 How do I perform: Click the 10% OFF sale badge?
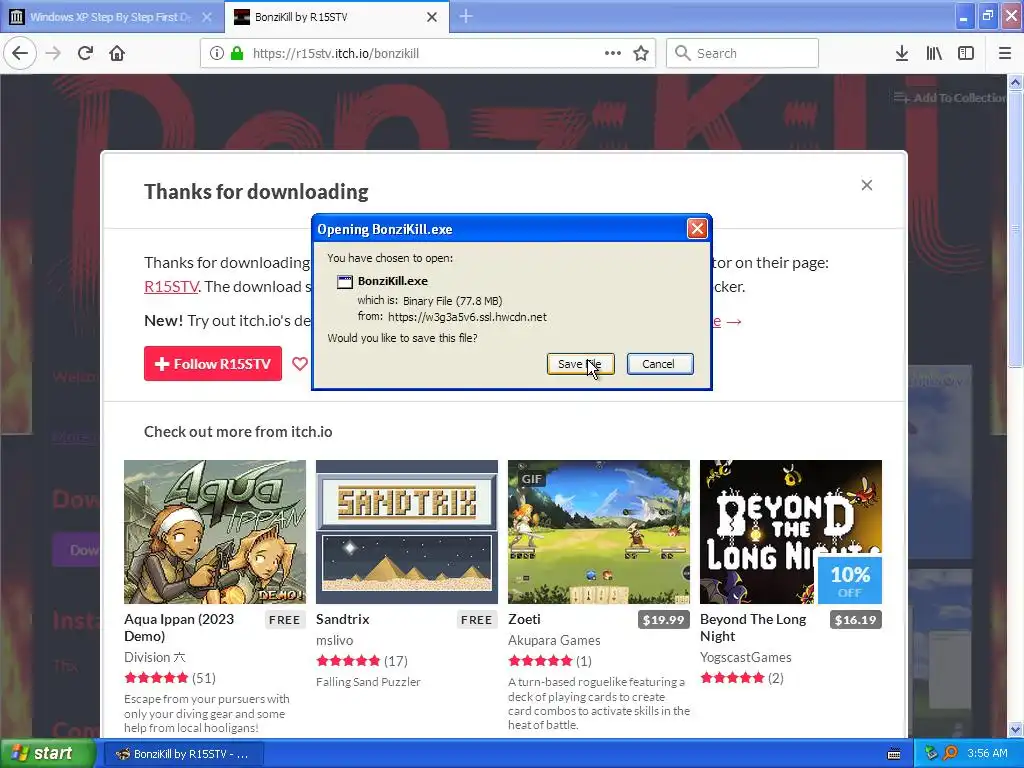[x=850, y=581]
